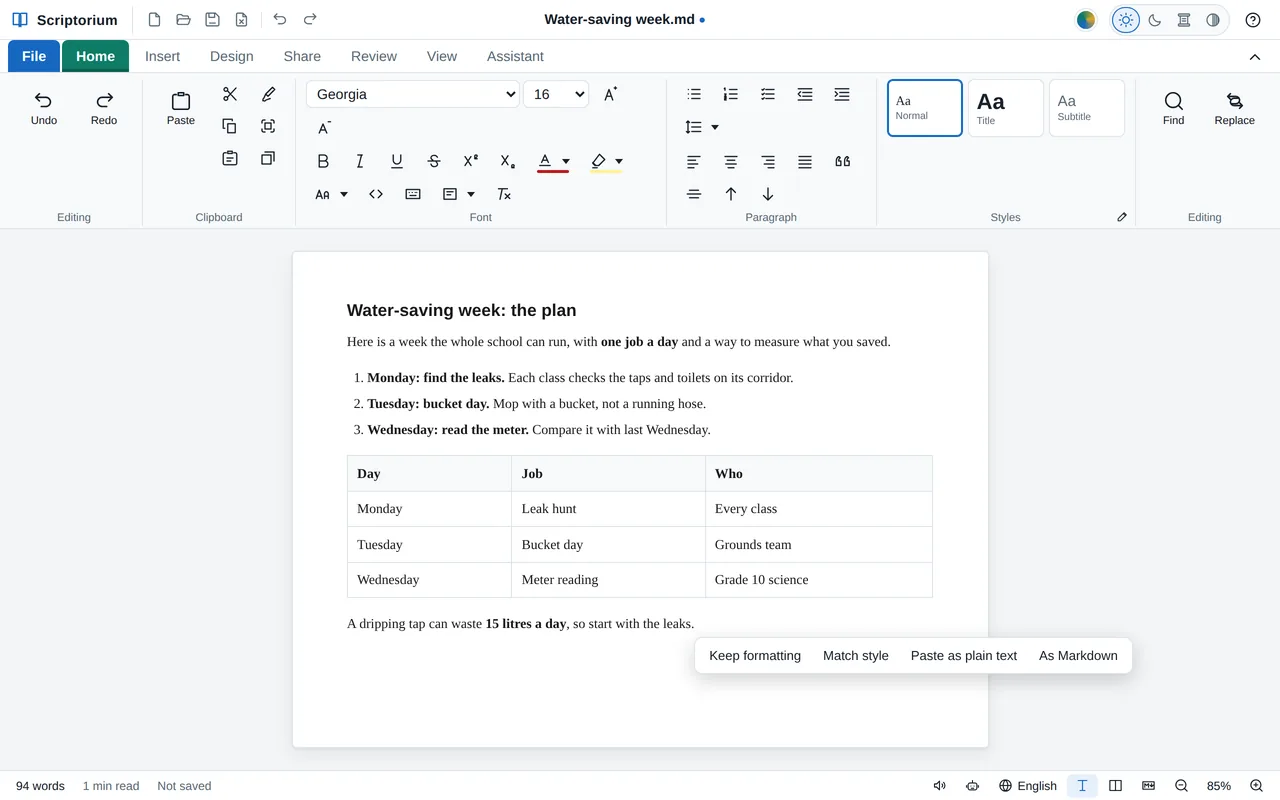Insert inline code with the angle-brackets icon
1280x800 pixels.
click(376, 194)
